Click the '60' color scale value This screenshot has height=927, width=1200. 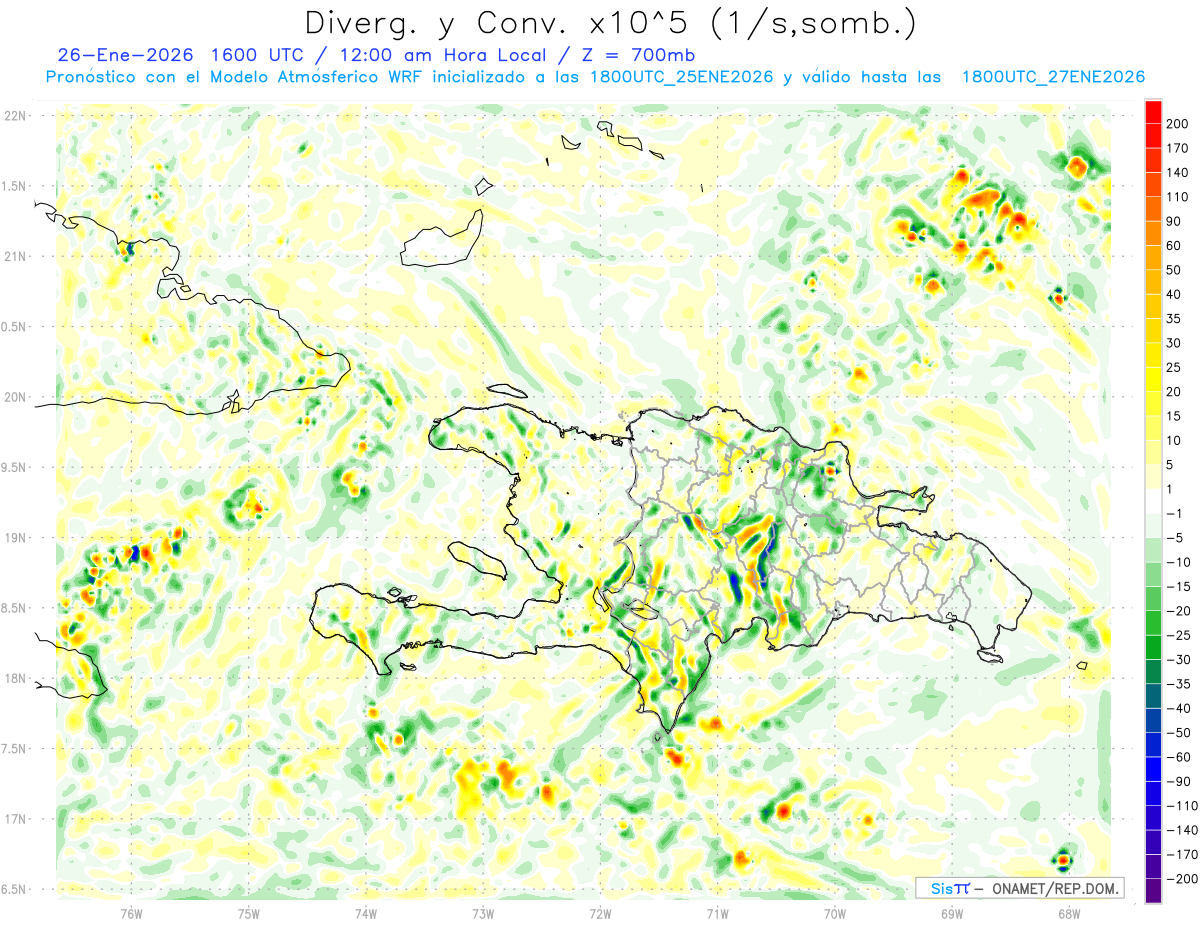coord(1175,246)
